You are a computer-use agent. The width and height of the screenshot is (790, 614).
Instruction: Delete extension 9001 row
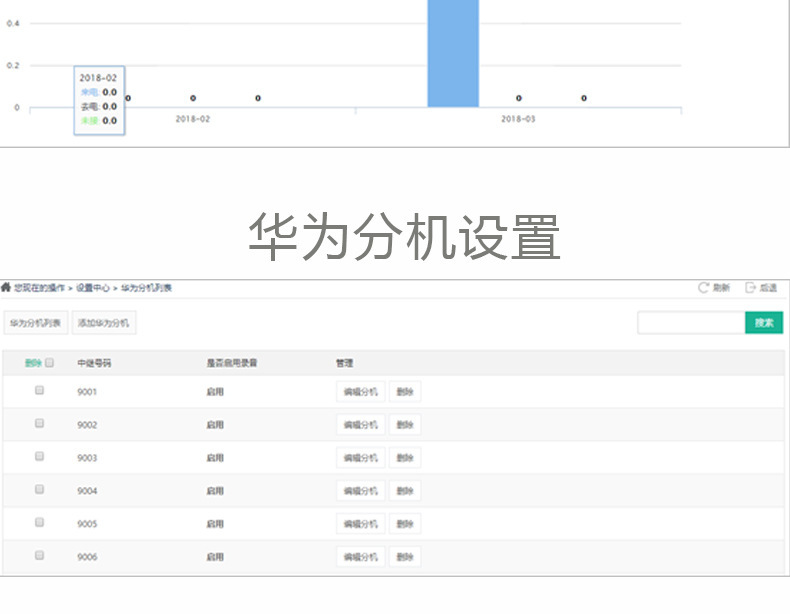coord(405,391)
